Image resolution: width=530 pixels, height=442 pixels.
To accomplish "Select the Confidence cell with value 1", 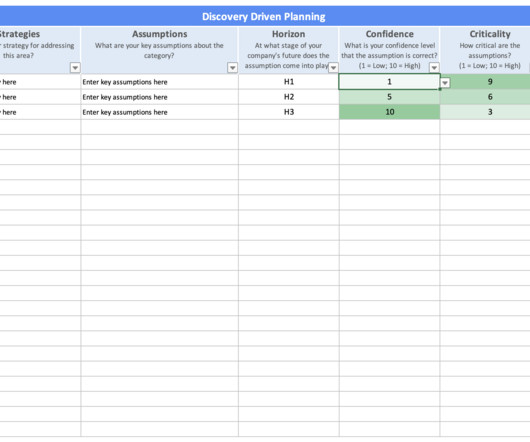I will 389,82.
